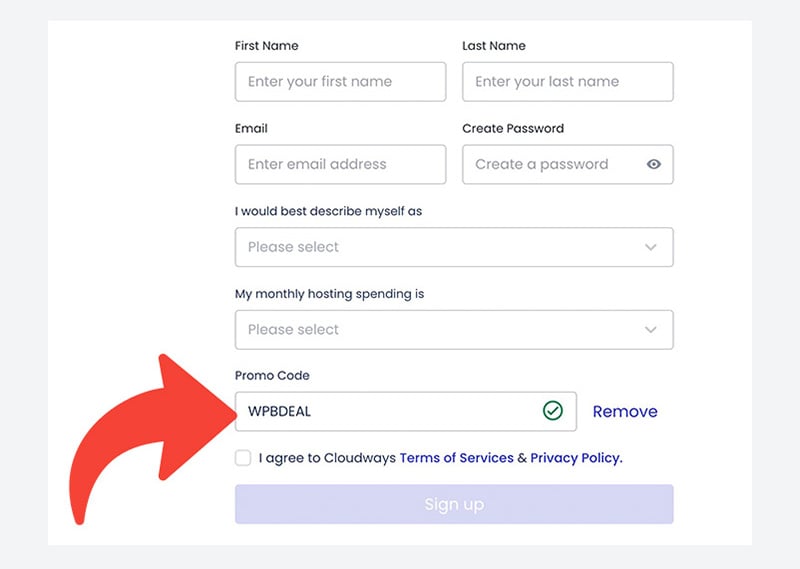This screenshot has height=569, width=800.
Task: Click the Promo Code label
Action: (x=272, y=376)
